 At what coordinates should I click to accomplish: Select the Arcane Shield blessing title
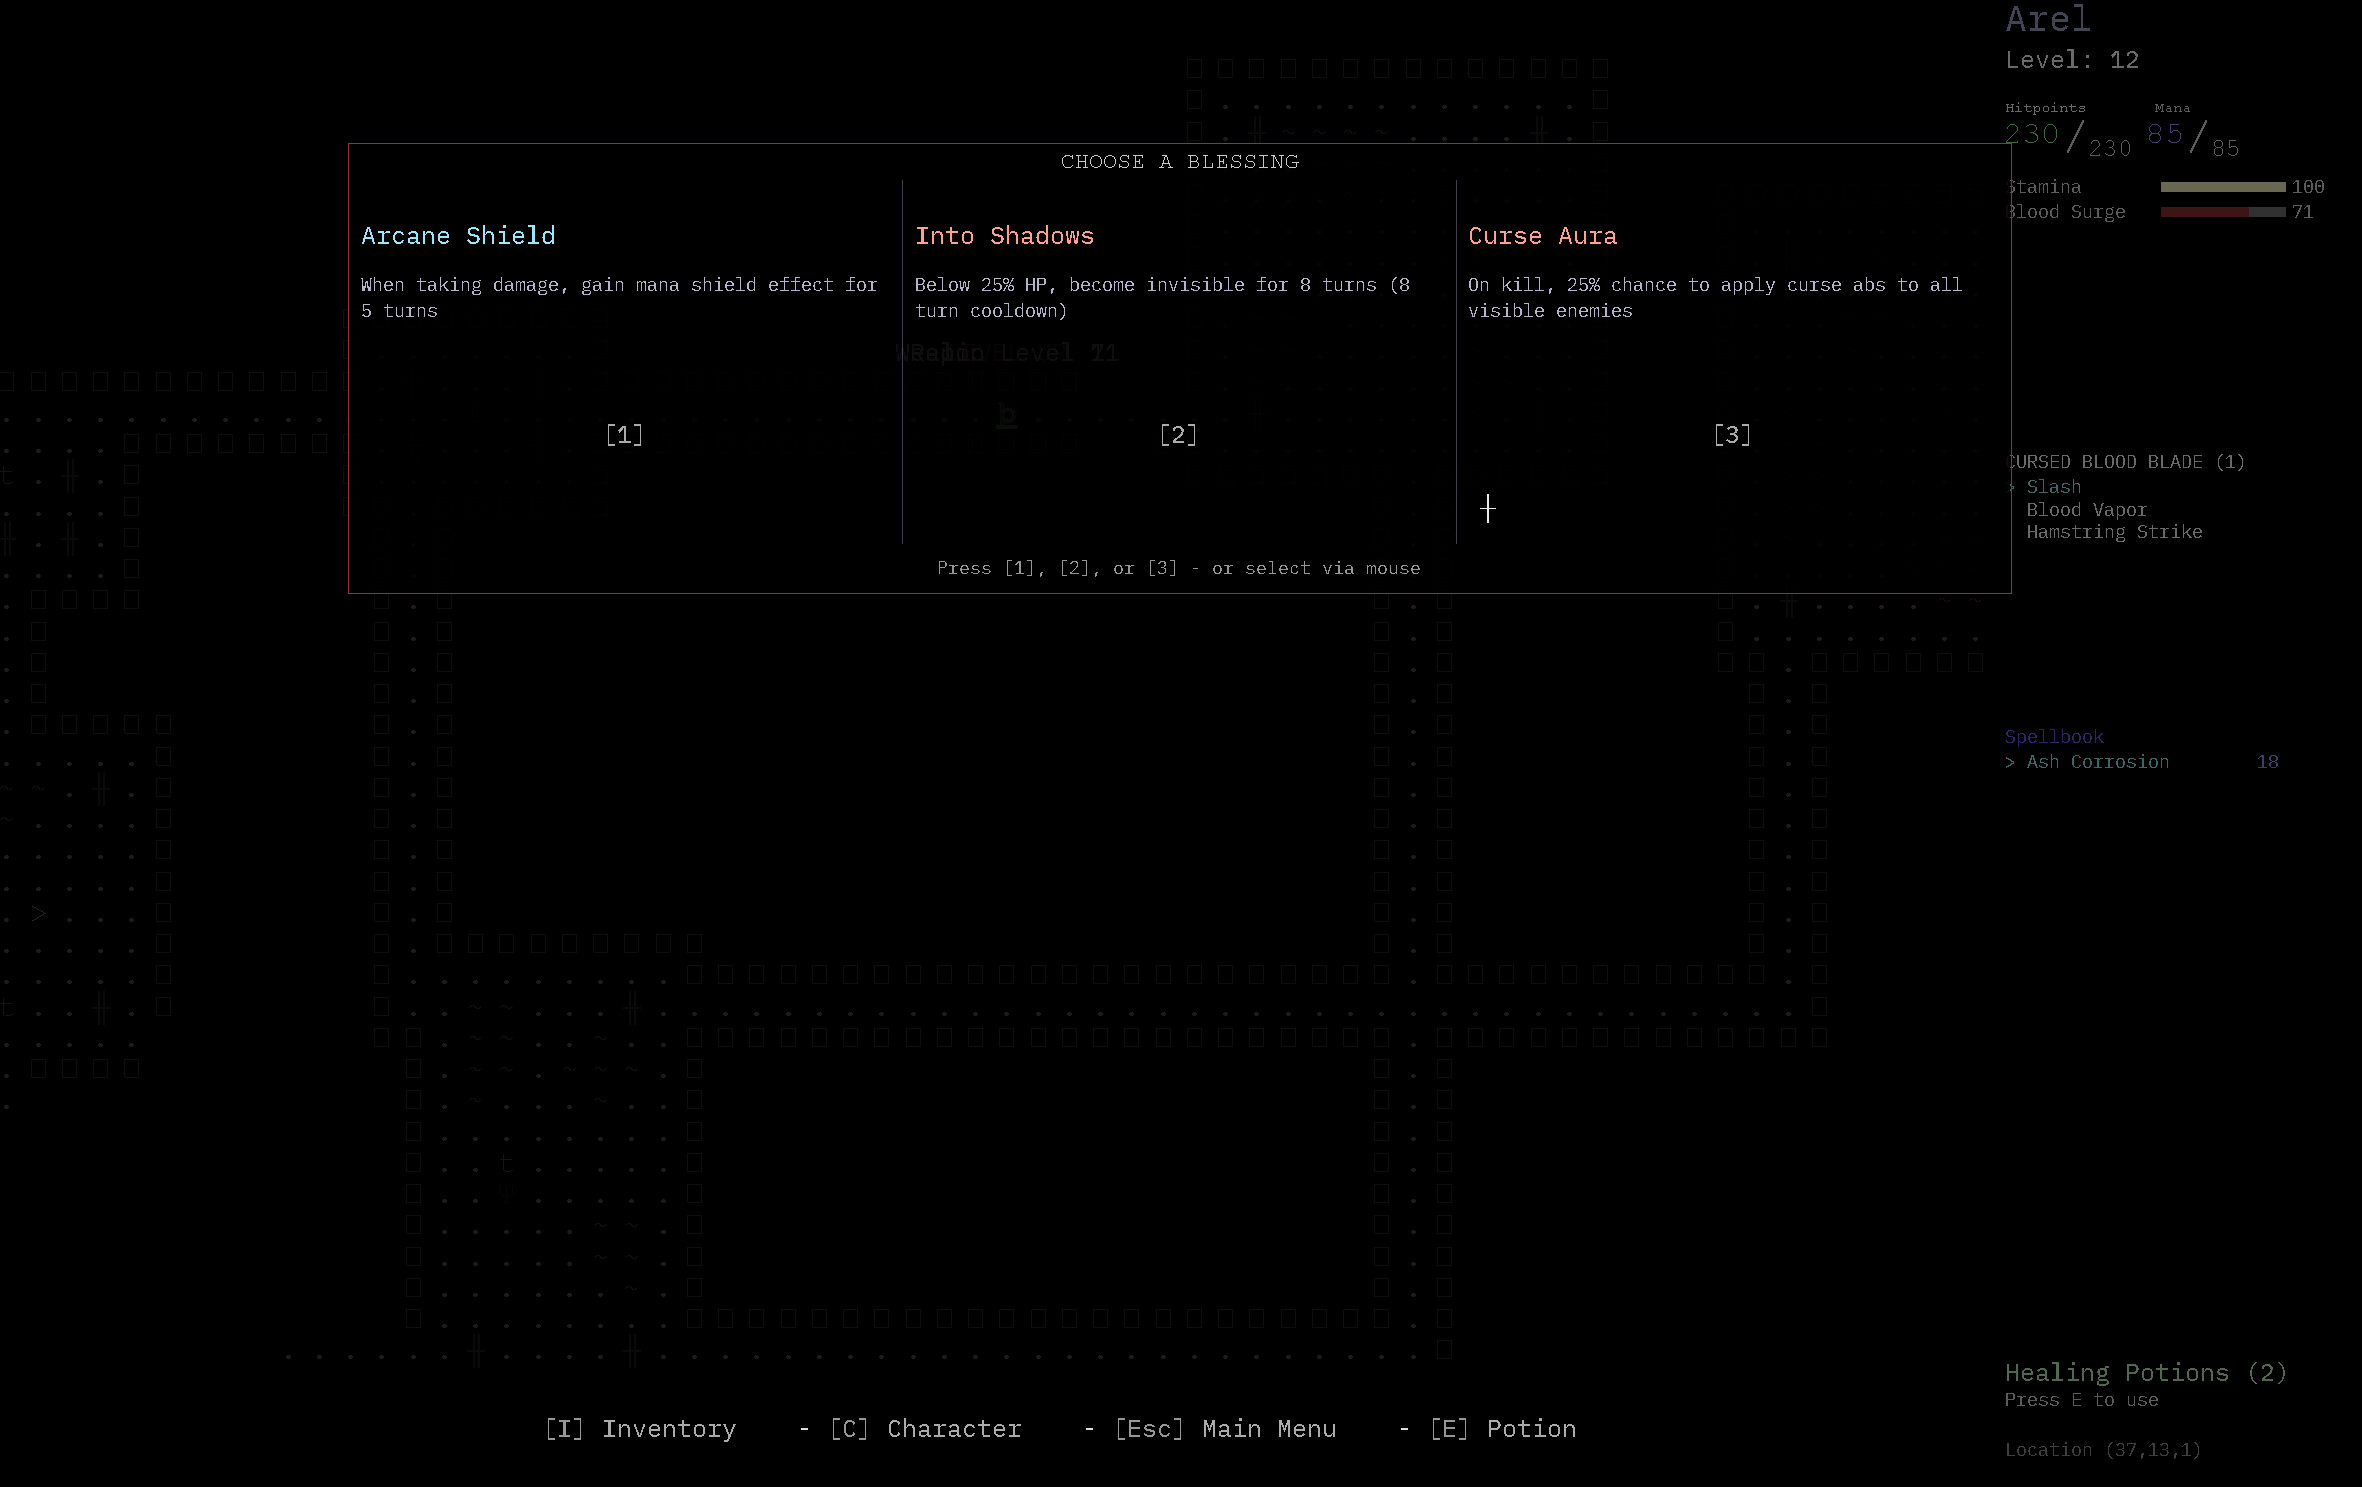coord(458,236)
